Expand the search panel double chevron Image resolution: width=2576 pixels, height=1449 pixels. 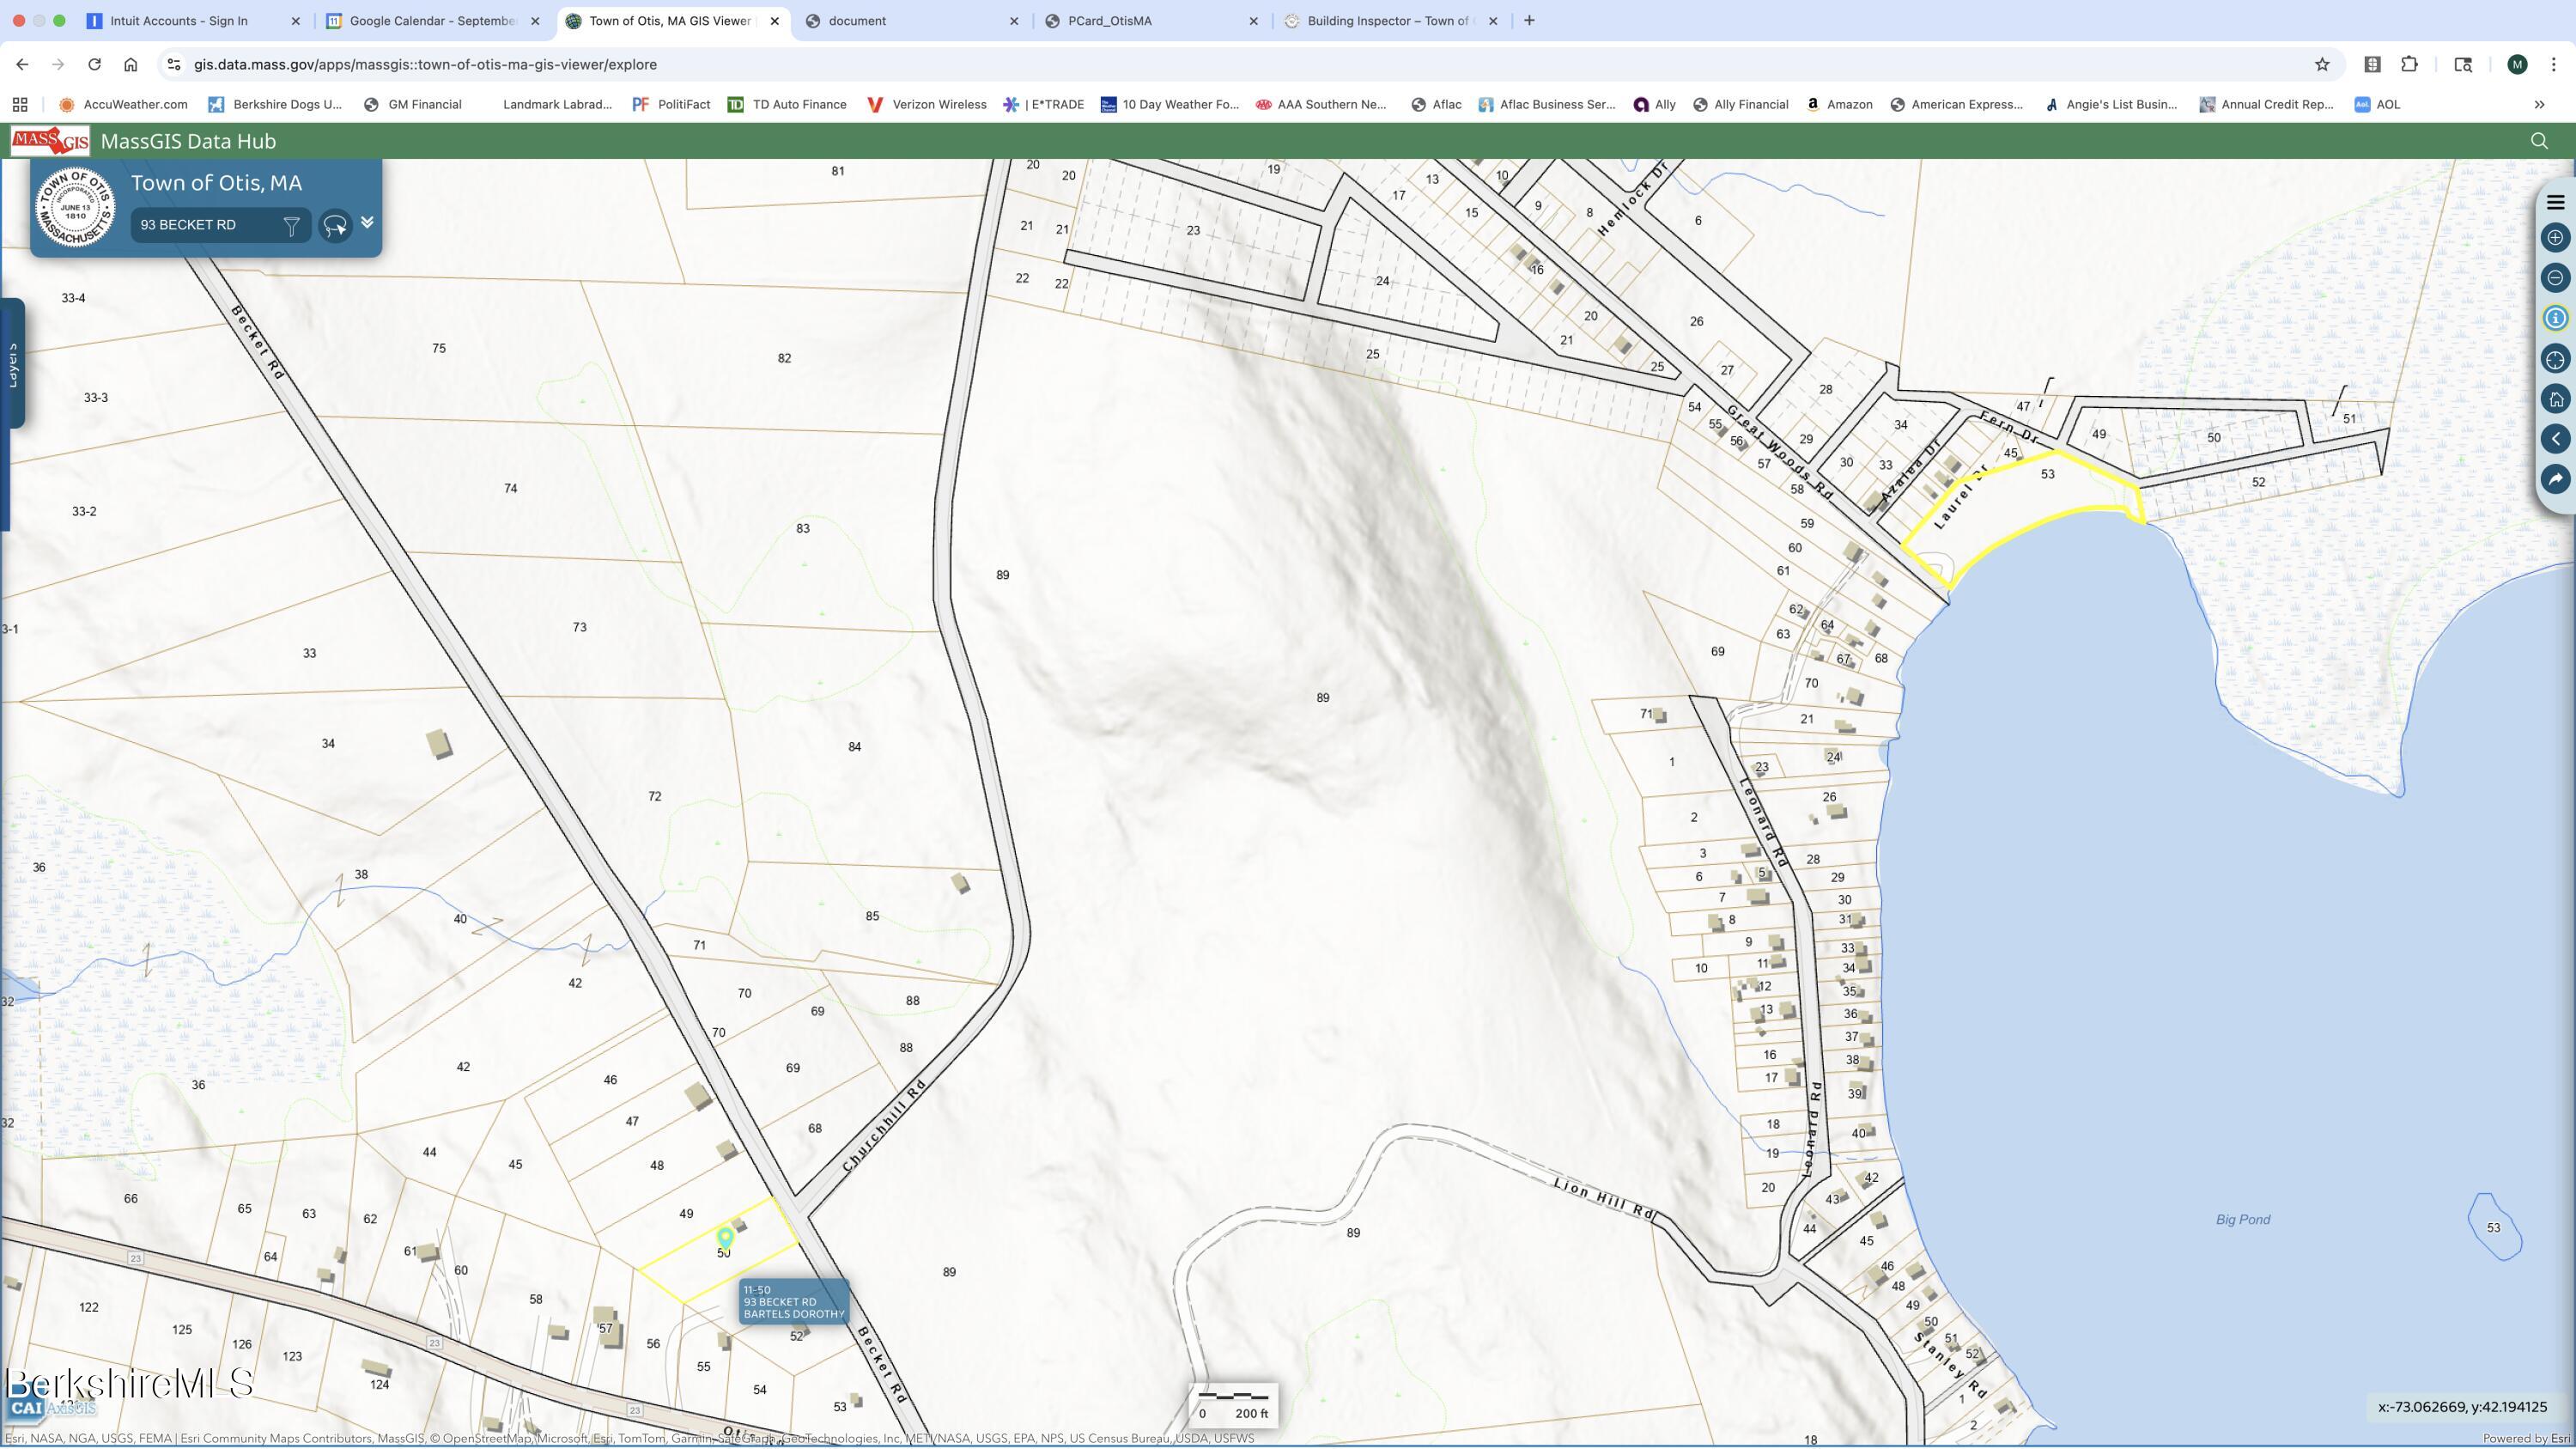(367, 222)
